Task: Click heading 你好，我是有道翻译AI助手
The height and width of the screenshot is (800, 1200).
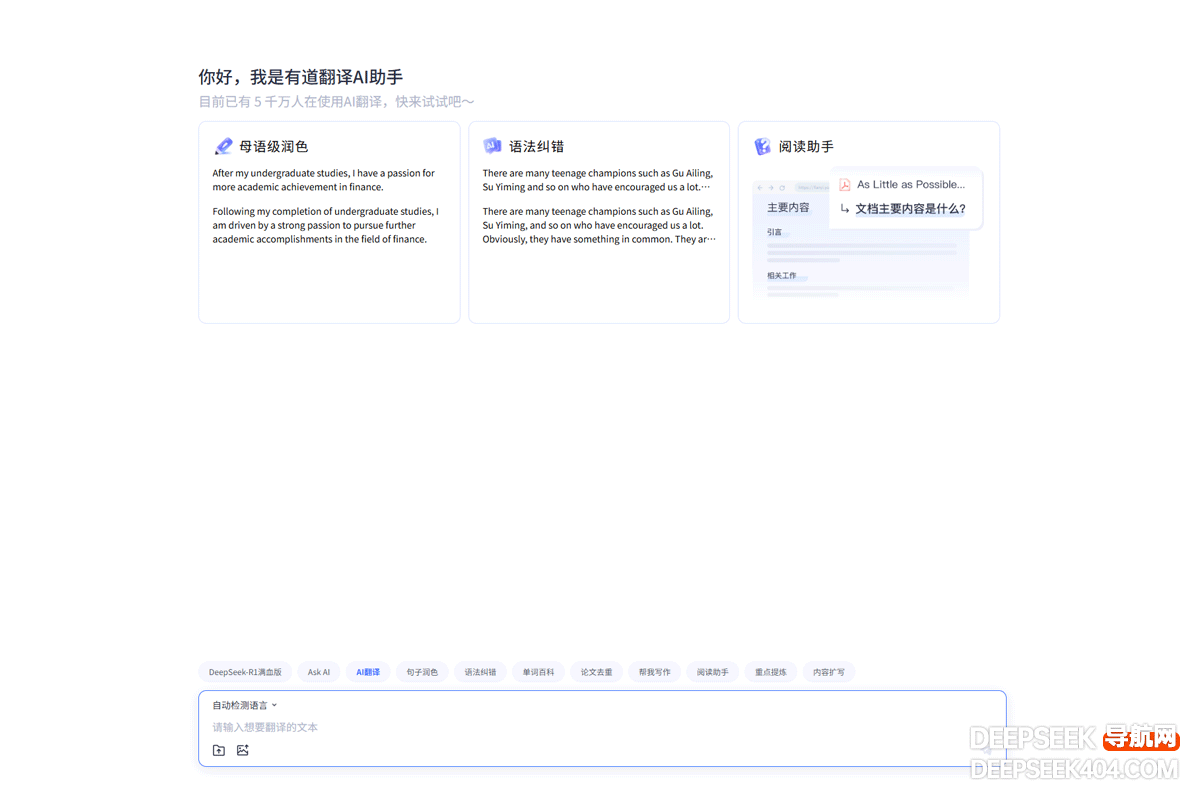Action: pos(301,77)
